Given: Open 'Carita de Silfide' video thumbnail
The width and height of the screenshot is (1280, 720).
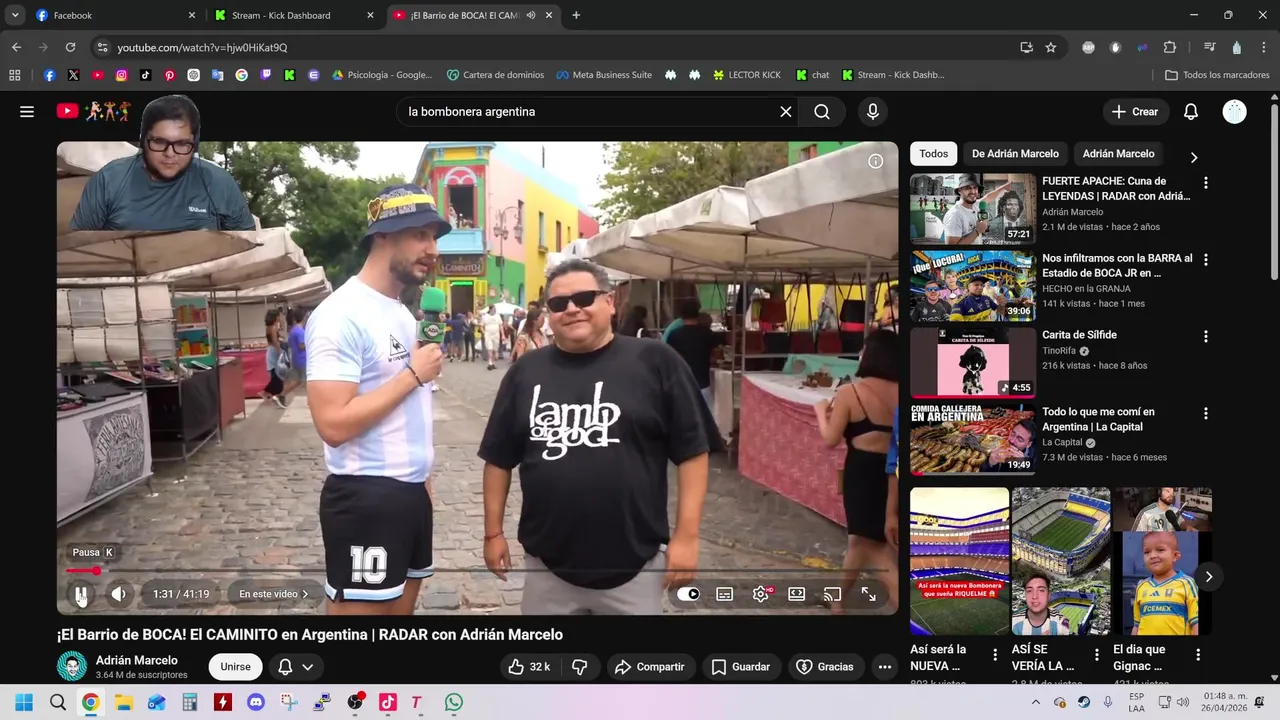Looking at the screenshot, I should pyautogui.click(x=972, y=362).
